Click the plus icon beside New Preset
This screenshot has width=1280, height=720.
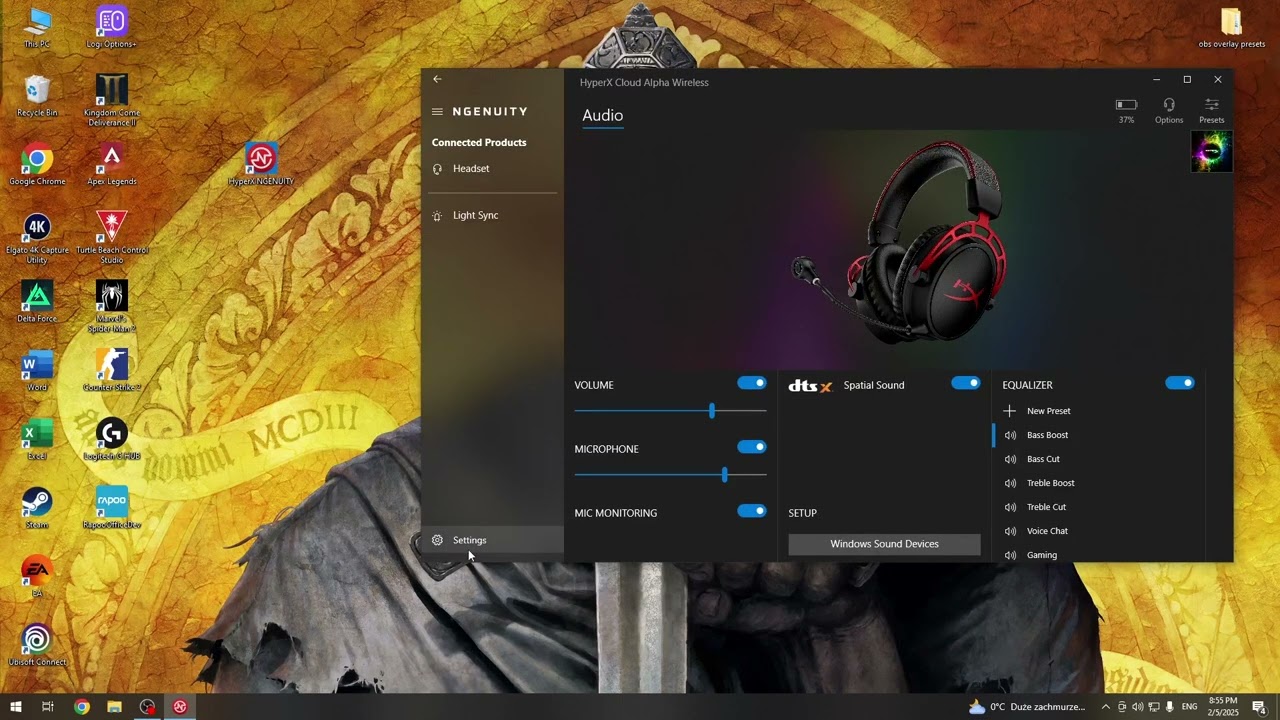point(1010,411)
